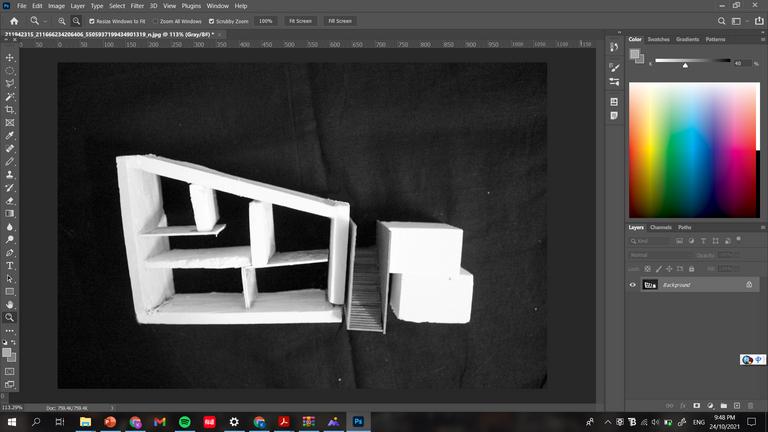Select the Magic Wand tool

point(10,96)
